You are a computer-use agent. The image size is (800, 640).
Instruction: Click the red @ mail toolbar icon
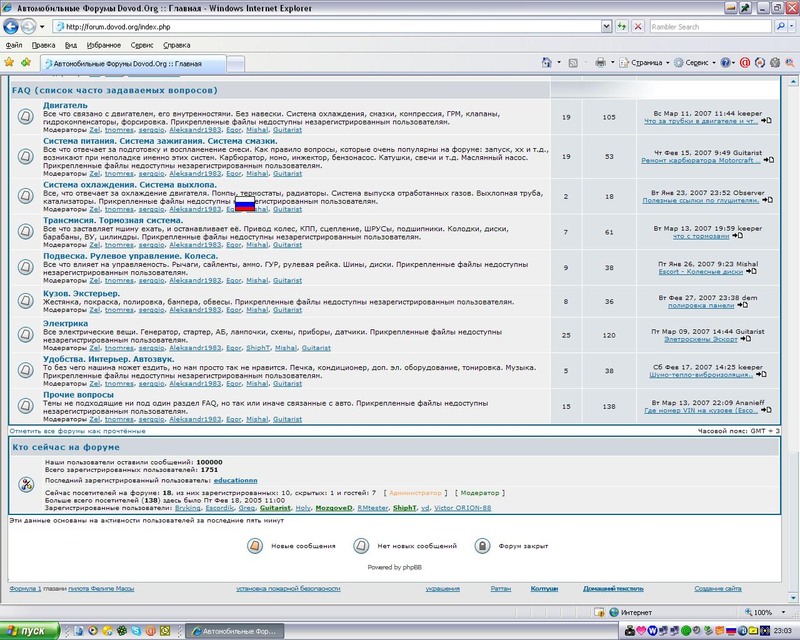coord(744,63)
